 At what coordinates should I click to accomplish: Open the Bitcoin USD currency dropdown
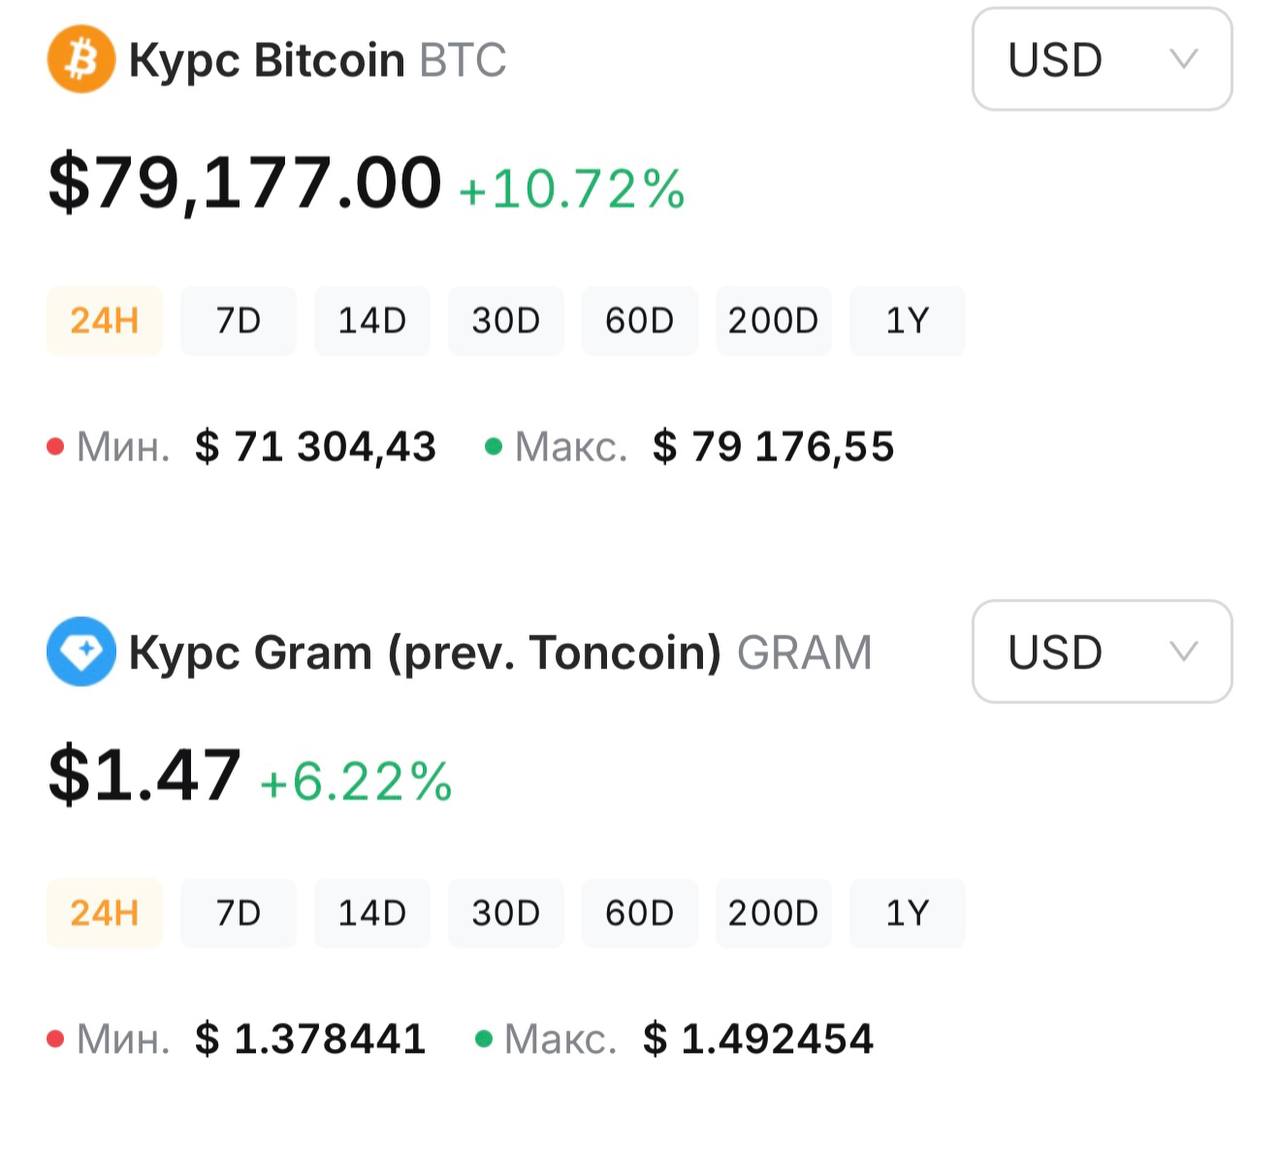[x=1102, y=59]
